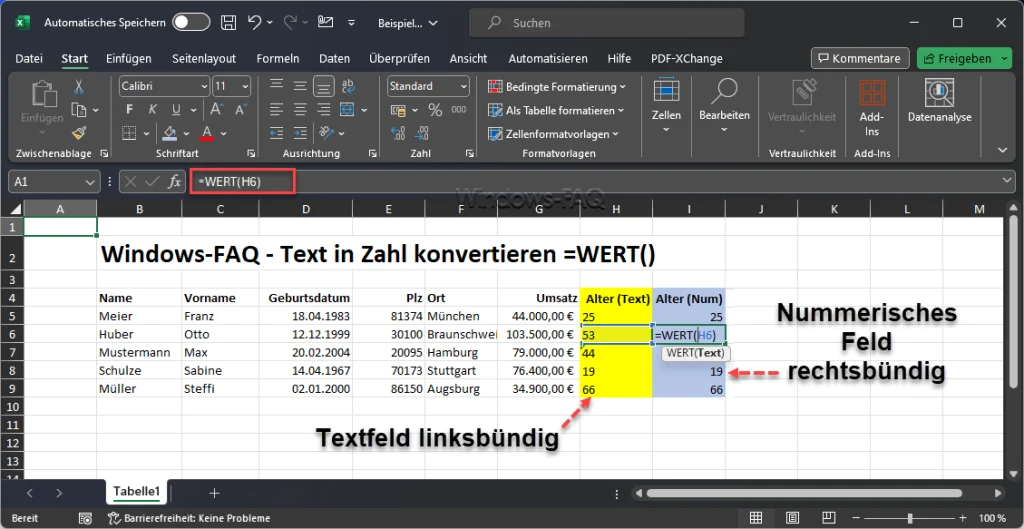
Task: Toggle underline (U) formatting
Action: click(x=175, y=110)
